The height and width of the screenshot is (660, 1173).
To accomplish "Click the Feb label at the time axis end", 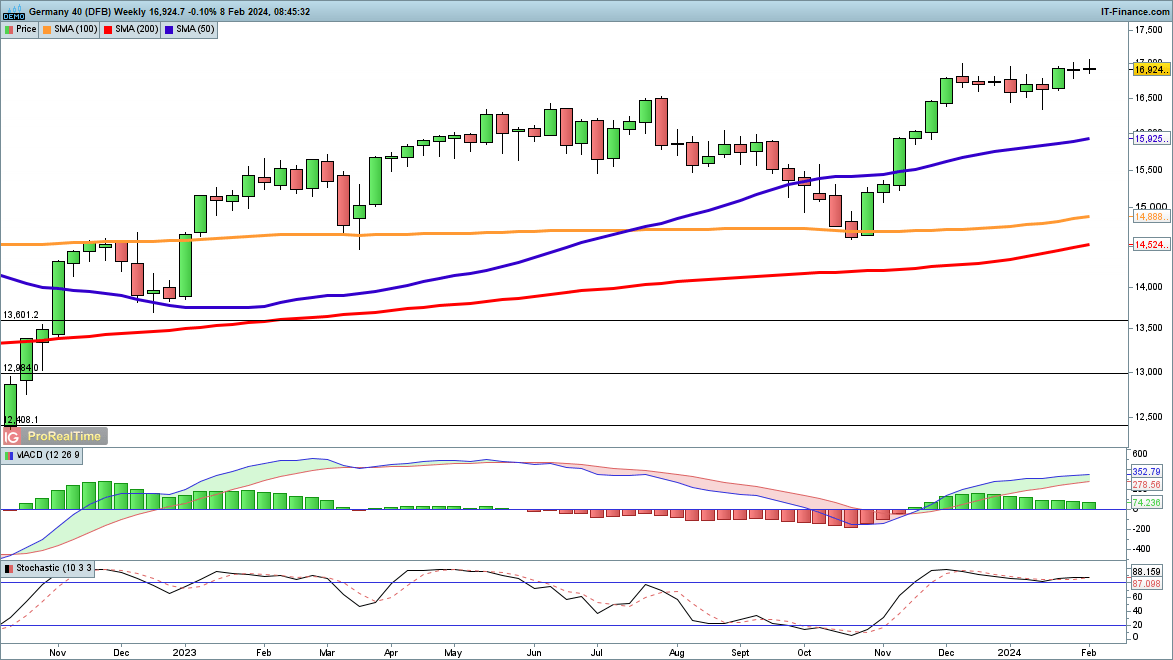I will tap(1088, 653).
